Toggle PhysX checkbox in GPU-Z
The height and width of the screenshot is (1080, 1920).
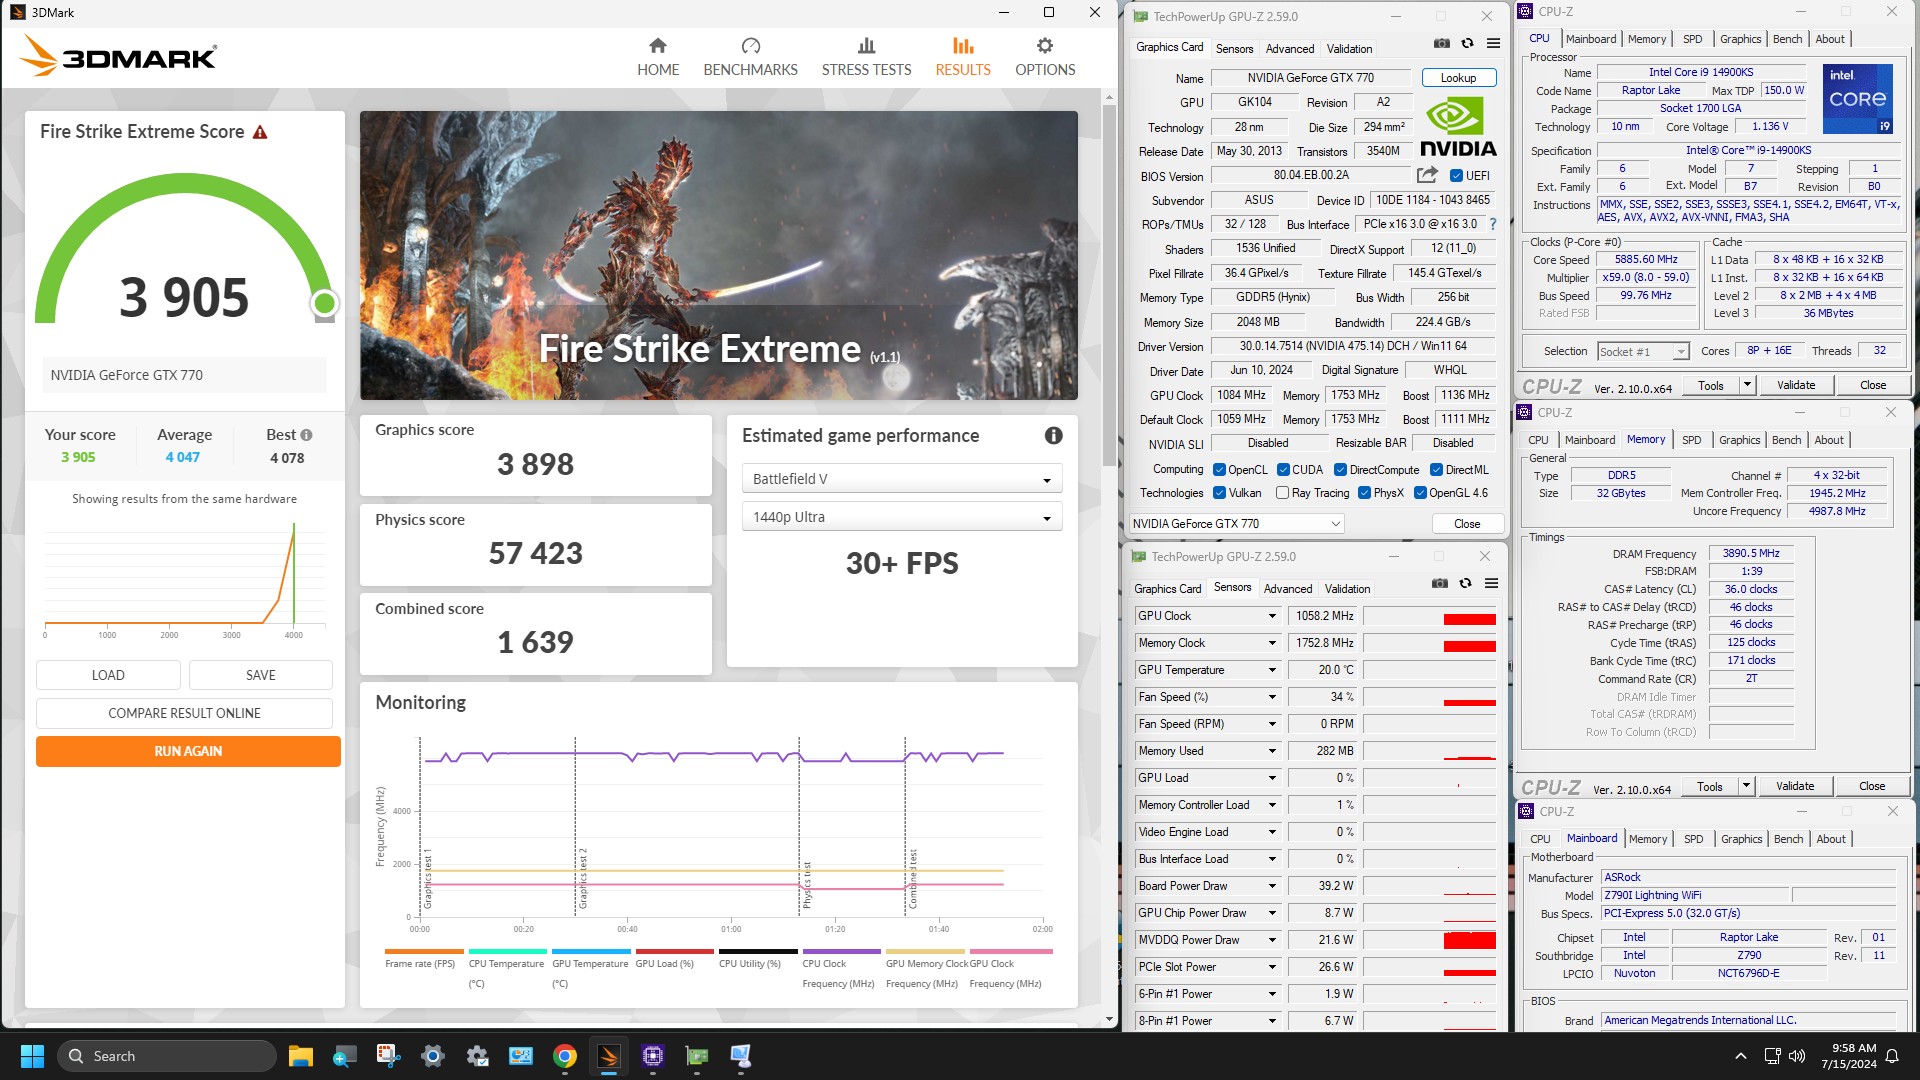click(x=1364, y=493)
